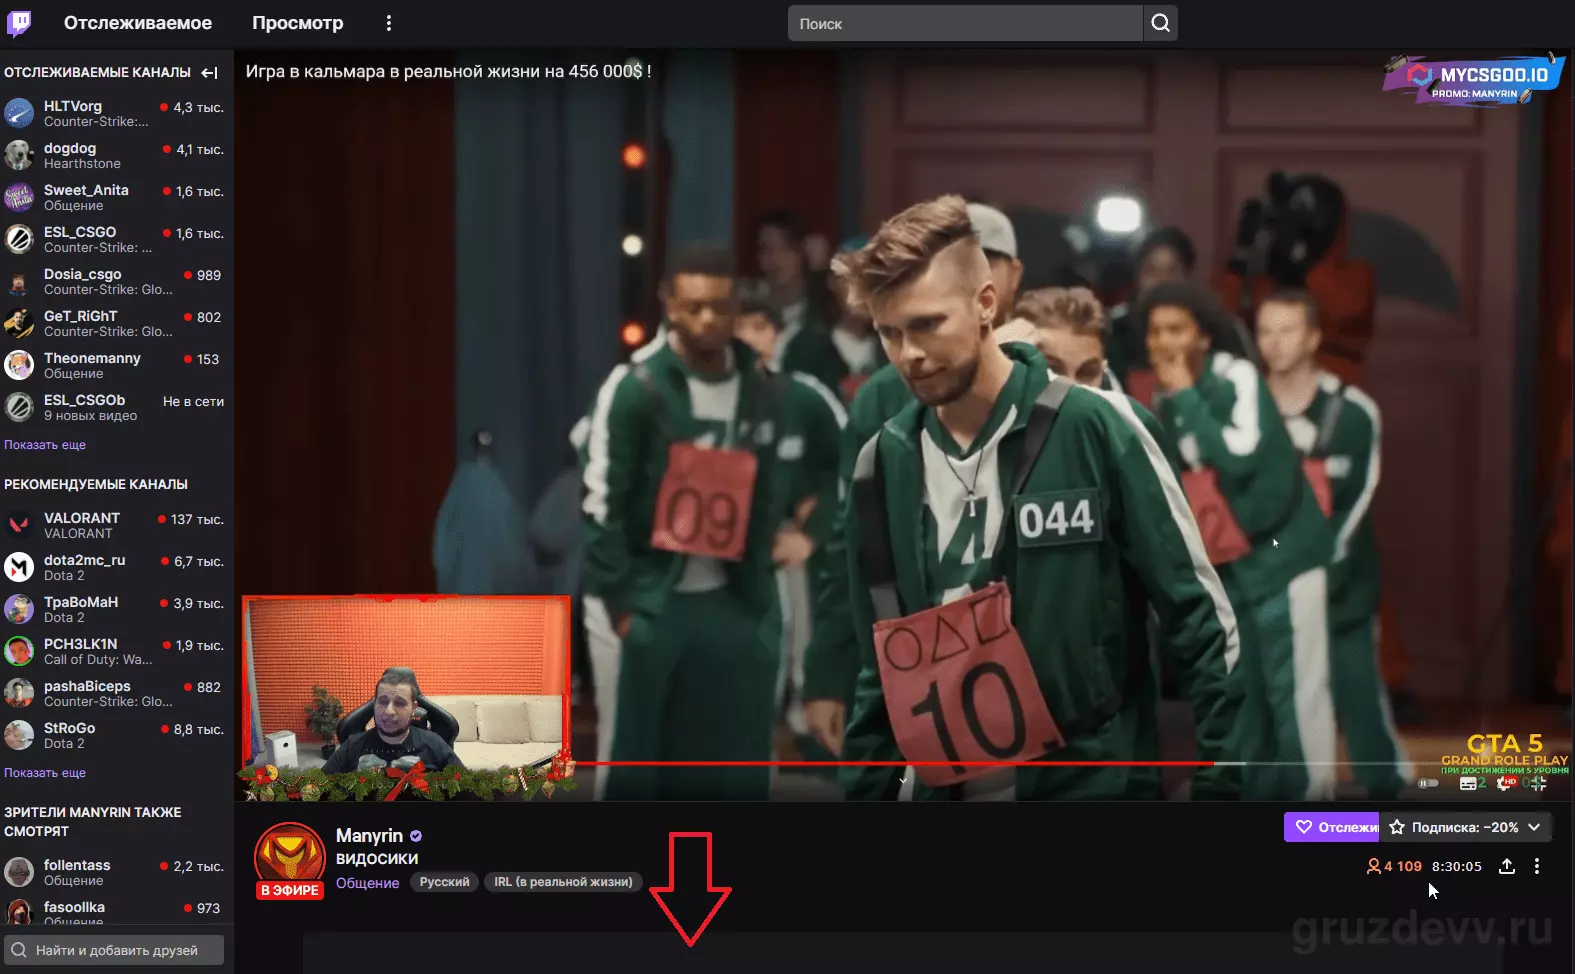Open the three-dot menu beside Просмотр
The image size is (1575, 974).
click(389, 23)
